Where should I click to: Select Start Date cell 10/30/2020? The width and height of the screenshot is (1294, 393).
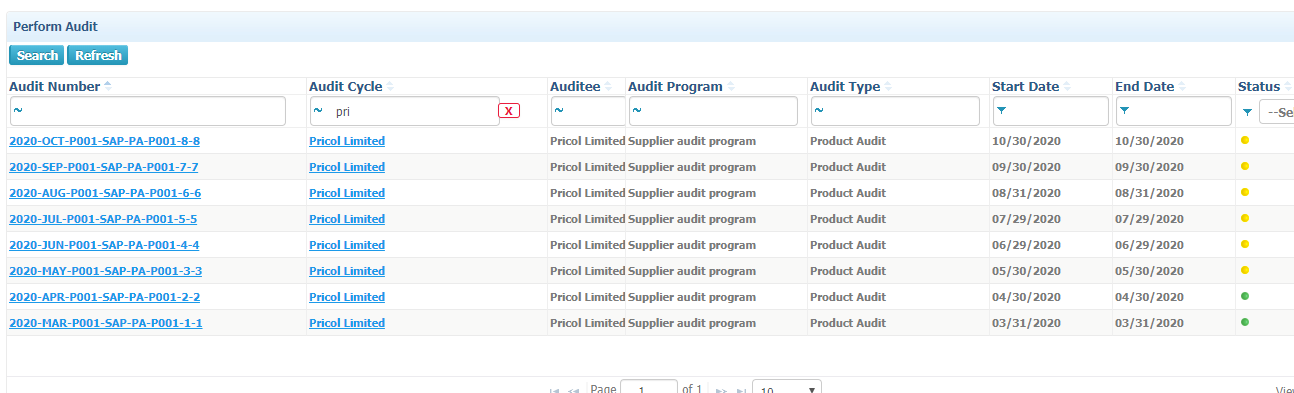coord(1026,141)
